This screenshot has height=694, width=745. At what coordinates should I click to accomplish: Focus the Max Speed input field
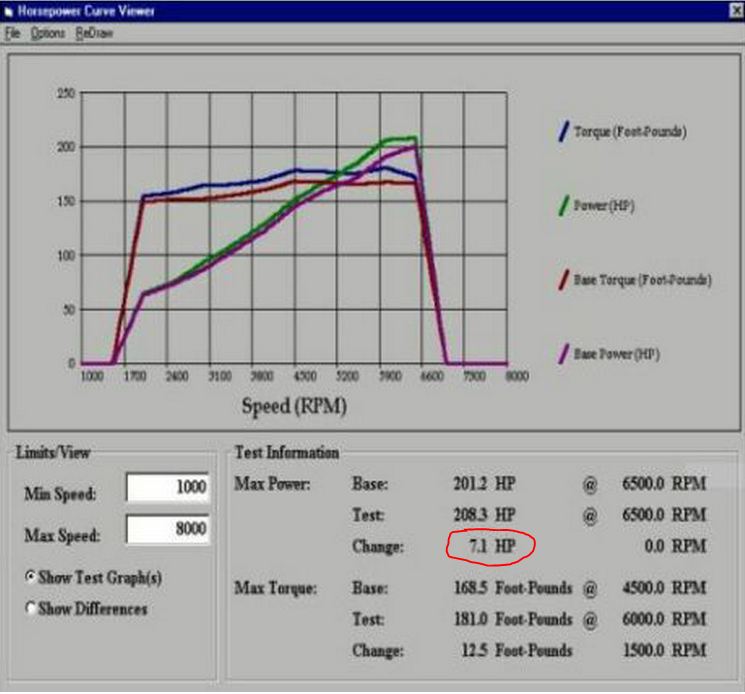[x=168, y=531]
